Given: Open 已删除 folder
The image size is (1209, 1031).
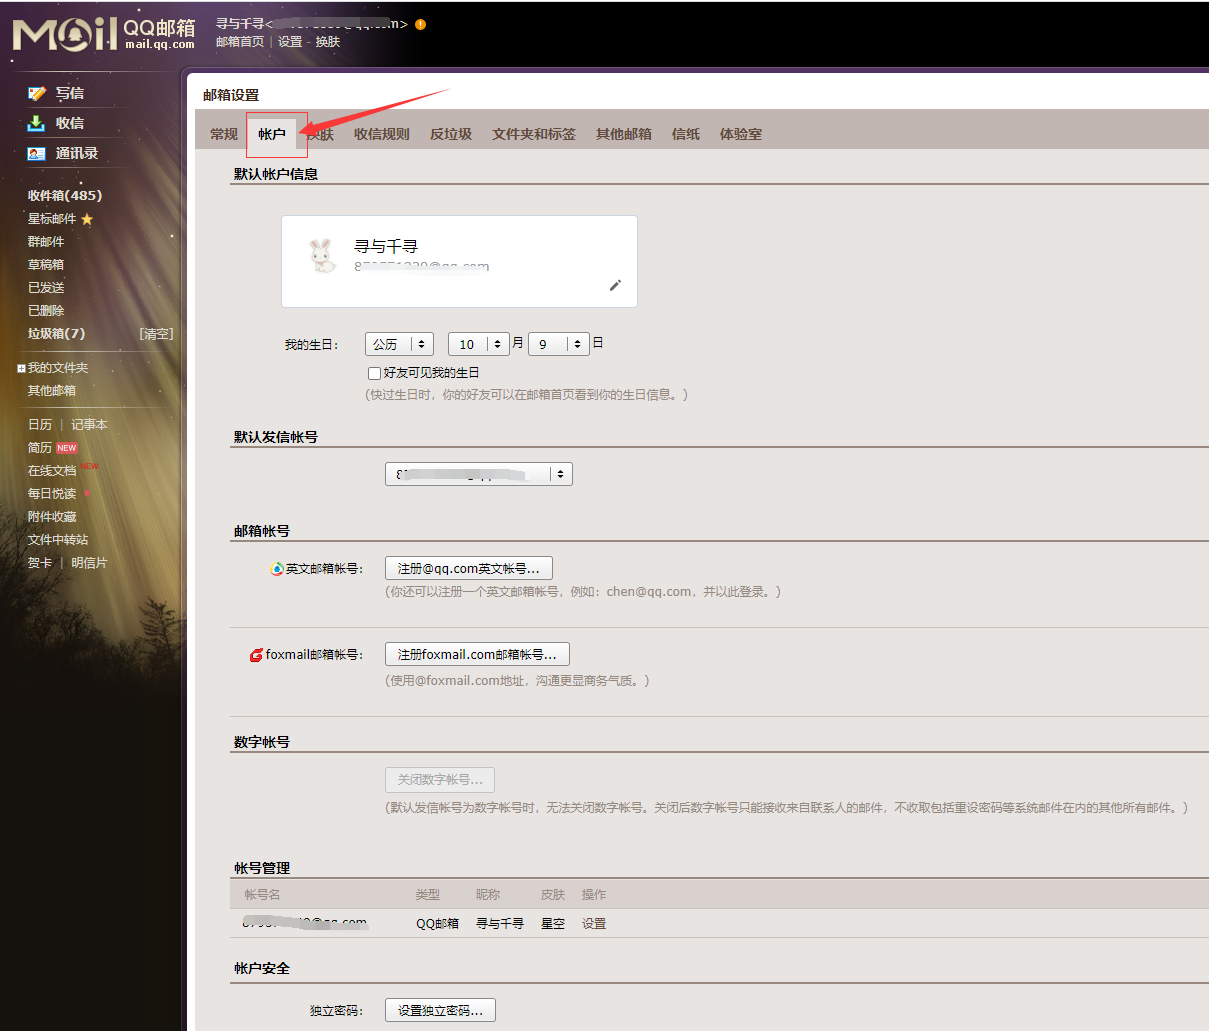Looking at the screenshot, I should coord(46,311).
